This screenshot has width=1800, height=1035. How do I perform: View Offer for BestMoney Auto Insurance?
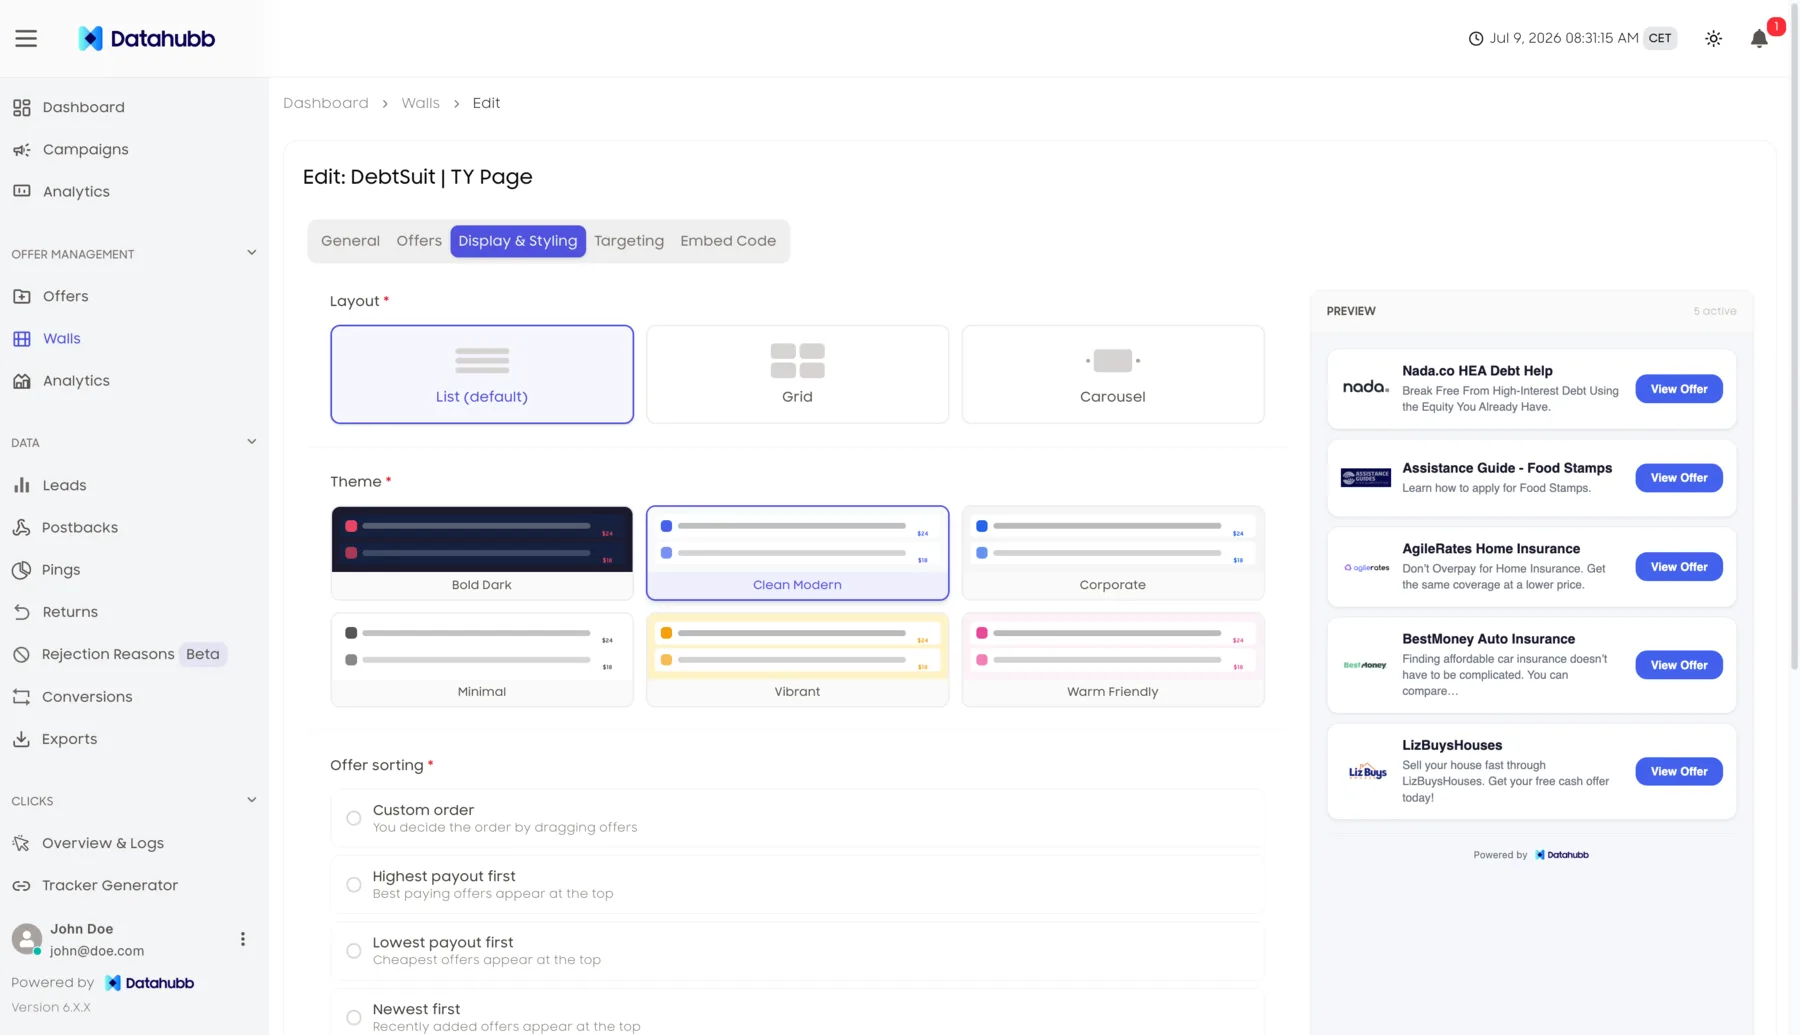tap(1679, 665)
